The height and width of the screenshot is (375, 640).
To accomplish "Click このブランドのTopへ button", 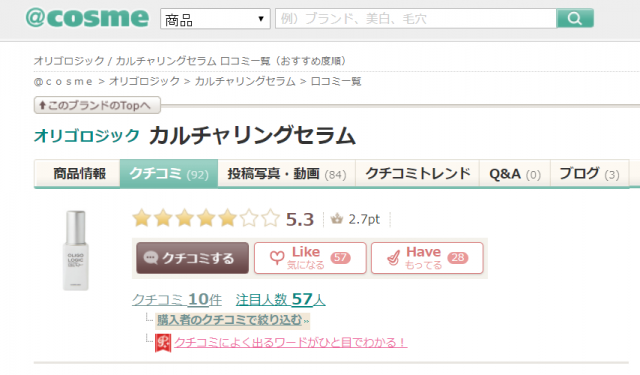I will point(97,106).
